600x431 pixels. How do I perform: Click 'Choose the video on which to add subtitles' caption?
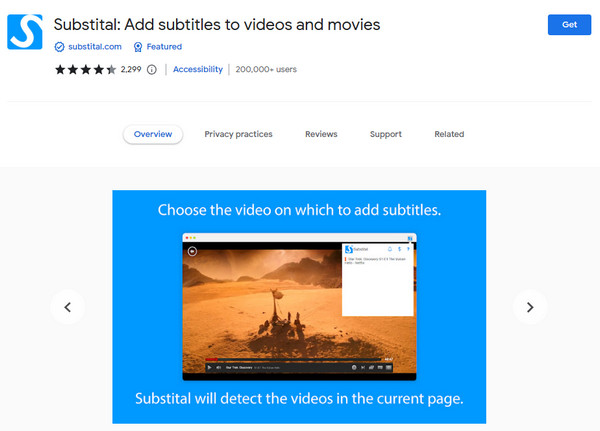pyautogui.click(x=299, y=210)
